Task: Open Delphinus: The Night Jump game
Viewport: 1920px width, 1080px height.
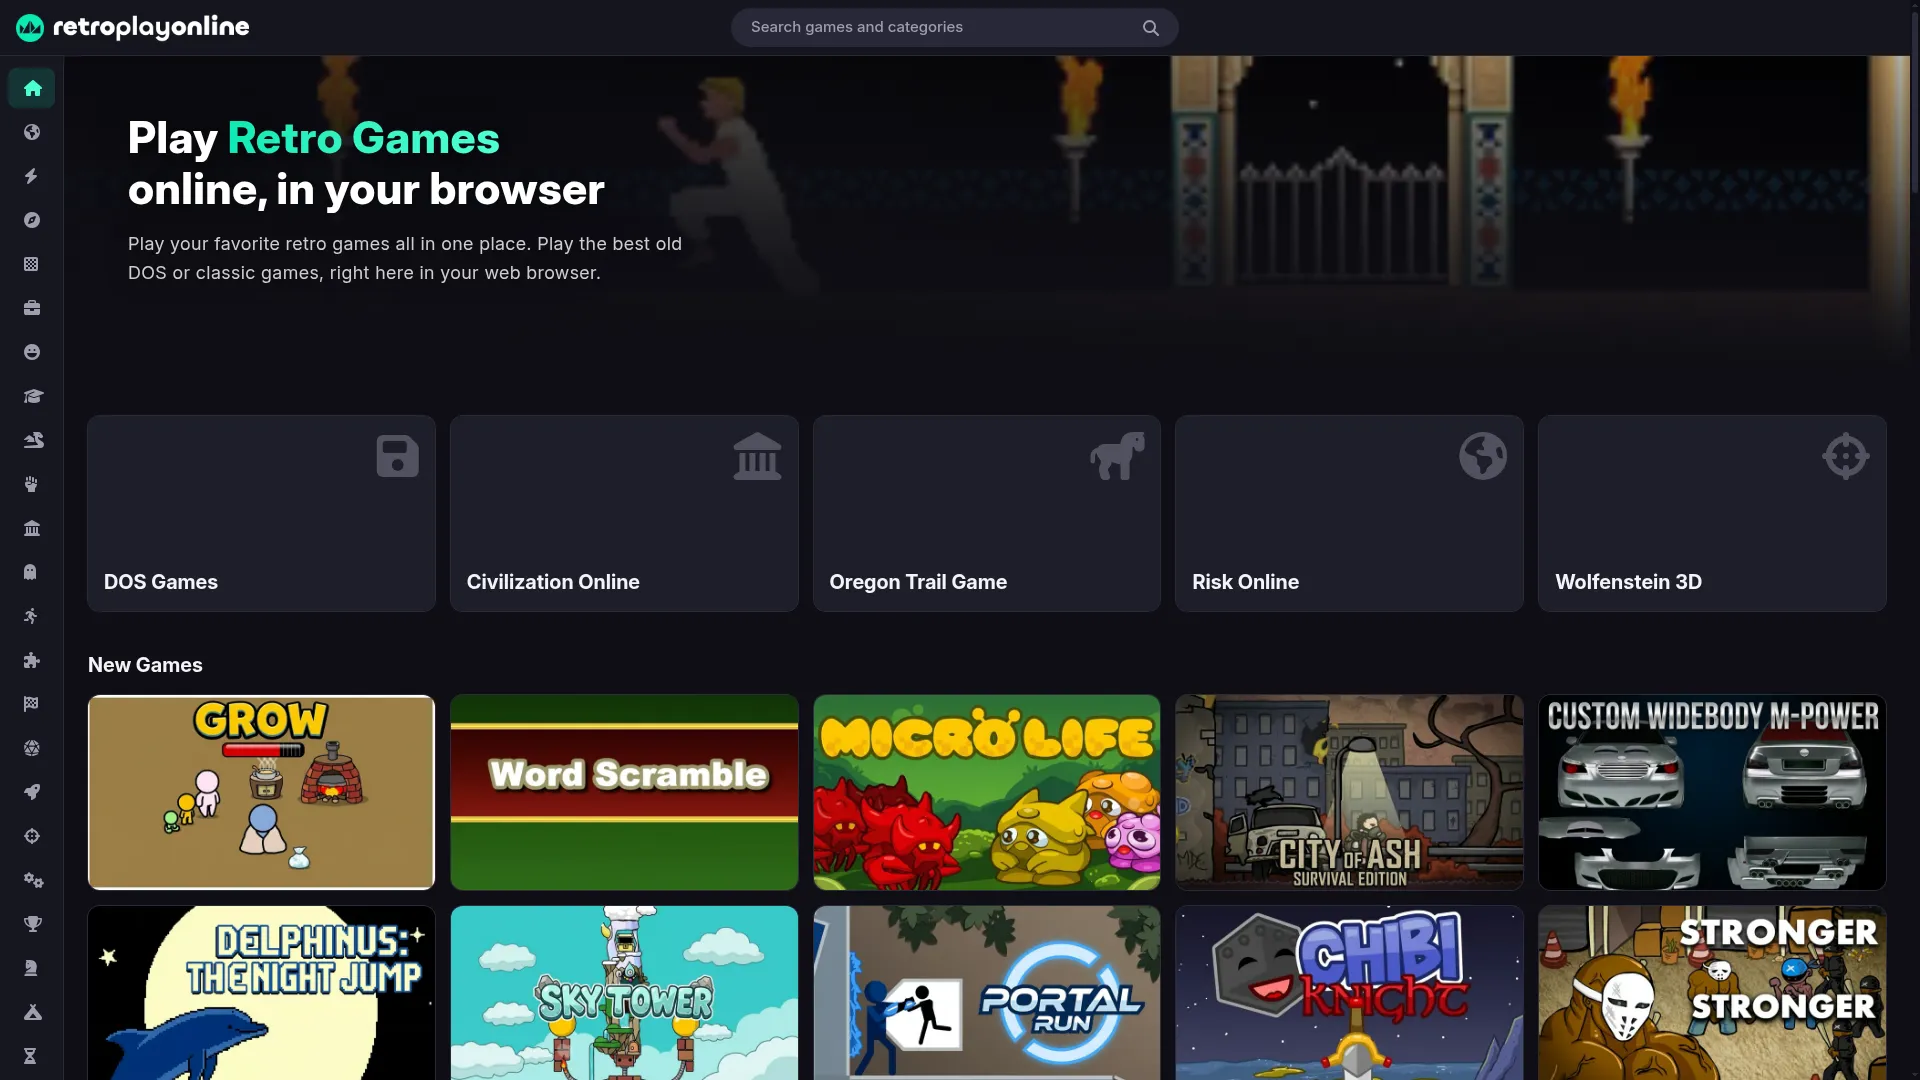Action: (x=261, y=993)
